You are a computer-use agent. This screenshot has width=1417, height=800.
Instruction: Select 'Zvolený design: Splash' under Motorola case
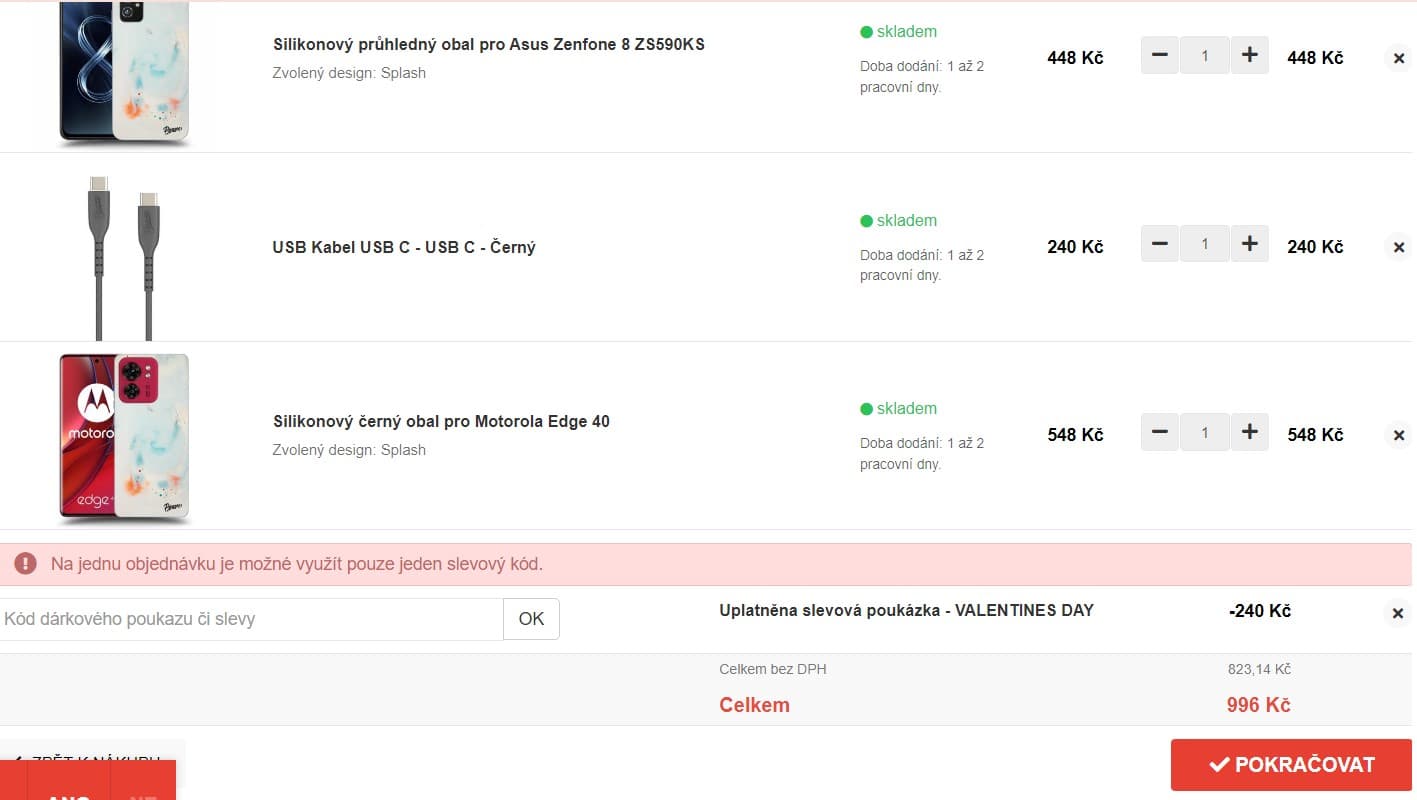point(349,450)
